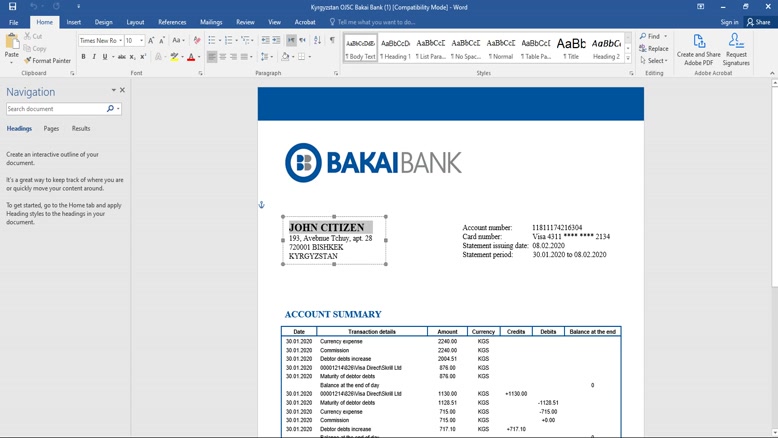Click Create and Share Adobe PDF
778x438 pixels.
(x=698, y=49)
